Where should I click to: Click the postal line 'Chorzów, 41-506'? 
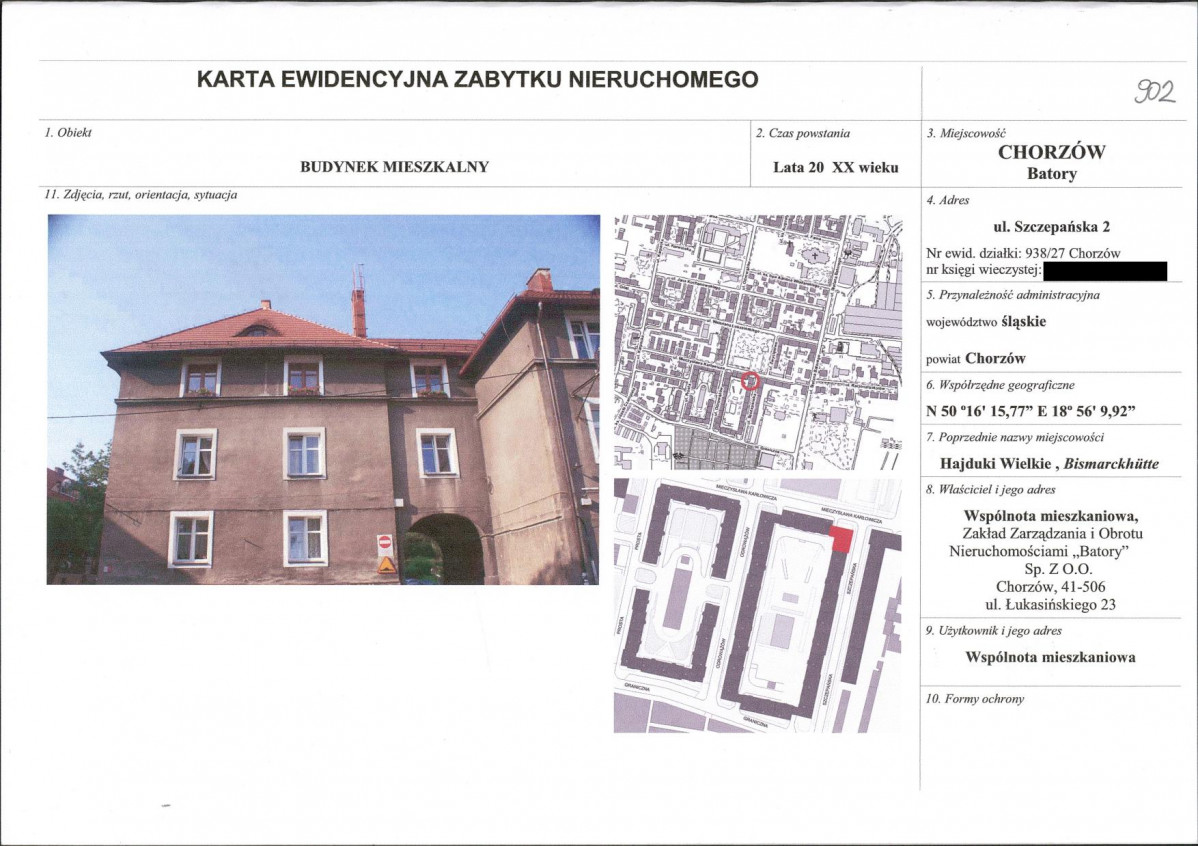point(1051,587)
